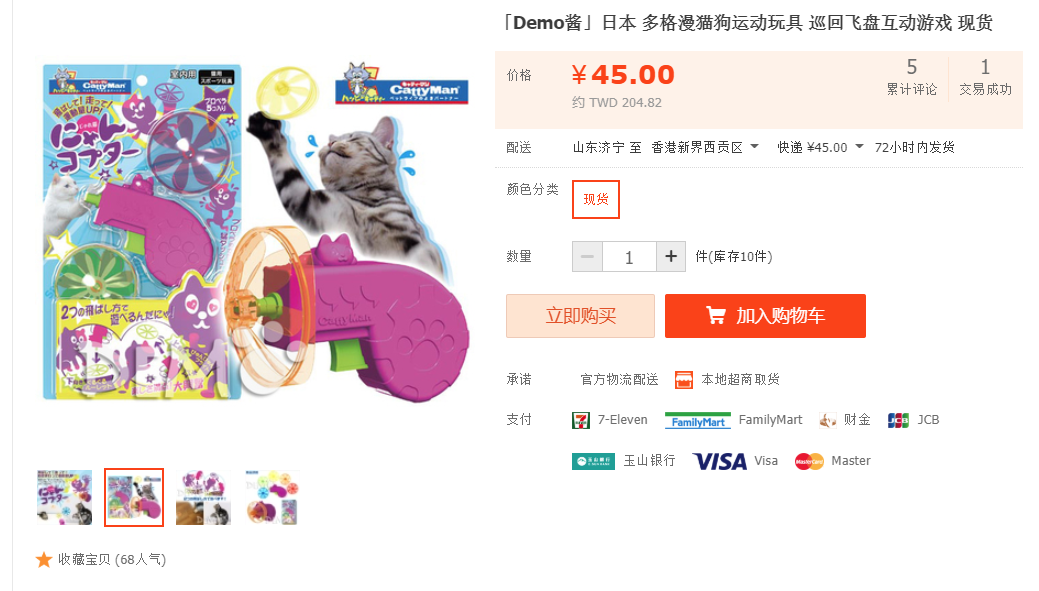Click the FamilyMart logo icon

pyautogui.click(x=698, y=421)
